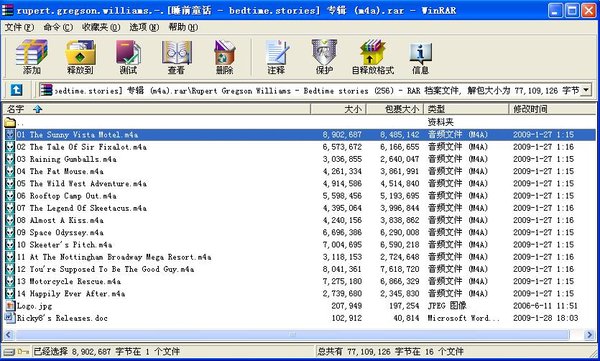Click the View (查看) toolbar icon
Viewport: 600px width, 361px height.
(176, 57)
